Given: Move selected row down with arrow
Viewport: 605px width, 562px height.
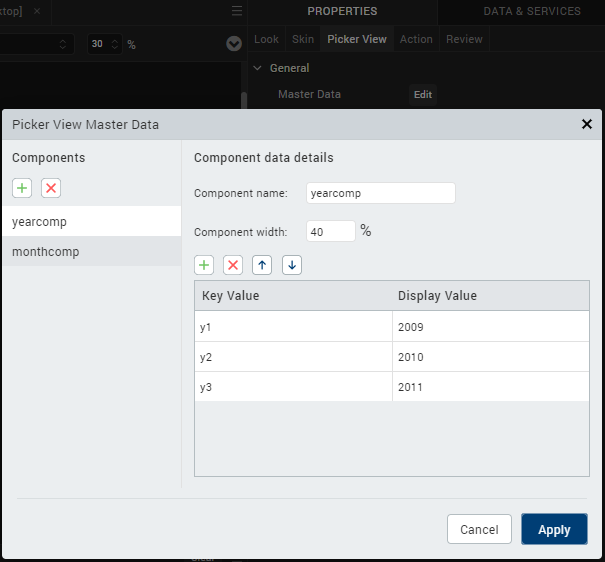Looking at the screenshot, I should click(x=292, y=265).
